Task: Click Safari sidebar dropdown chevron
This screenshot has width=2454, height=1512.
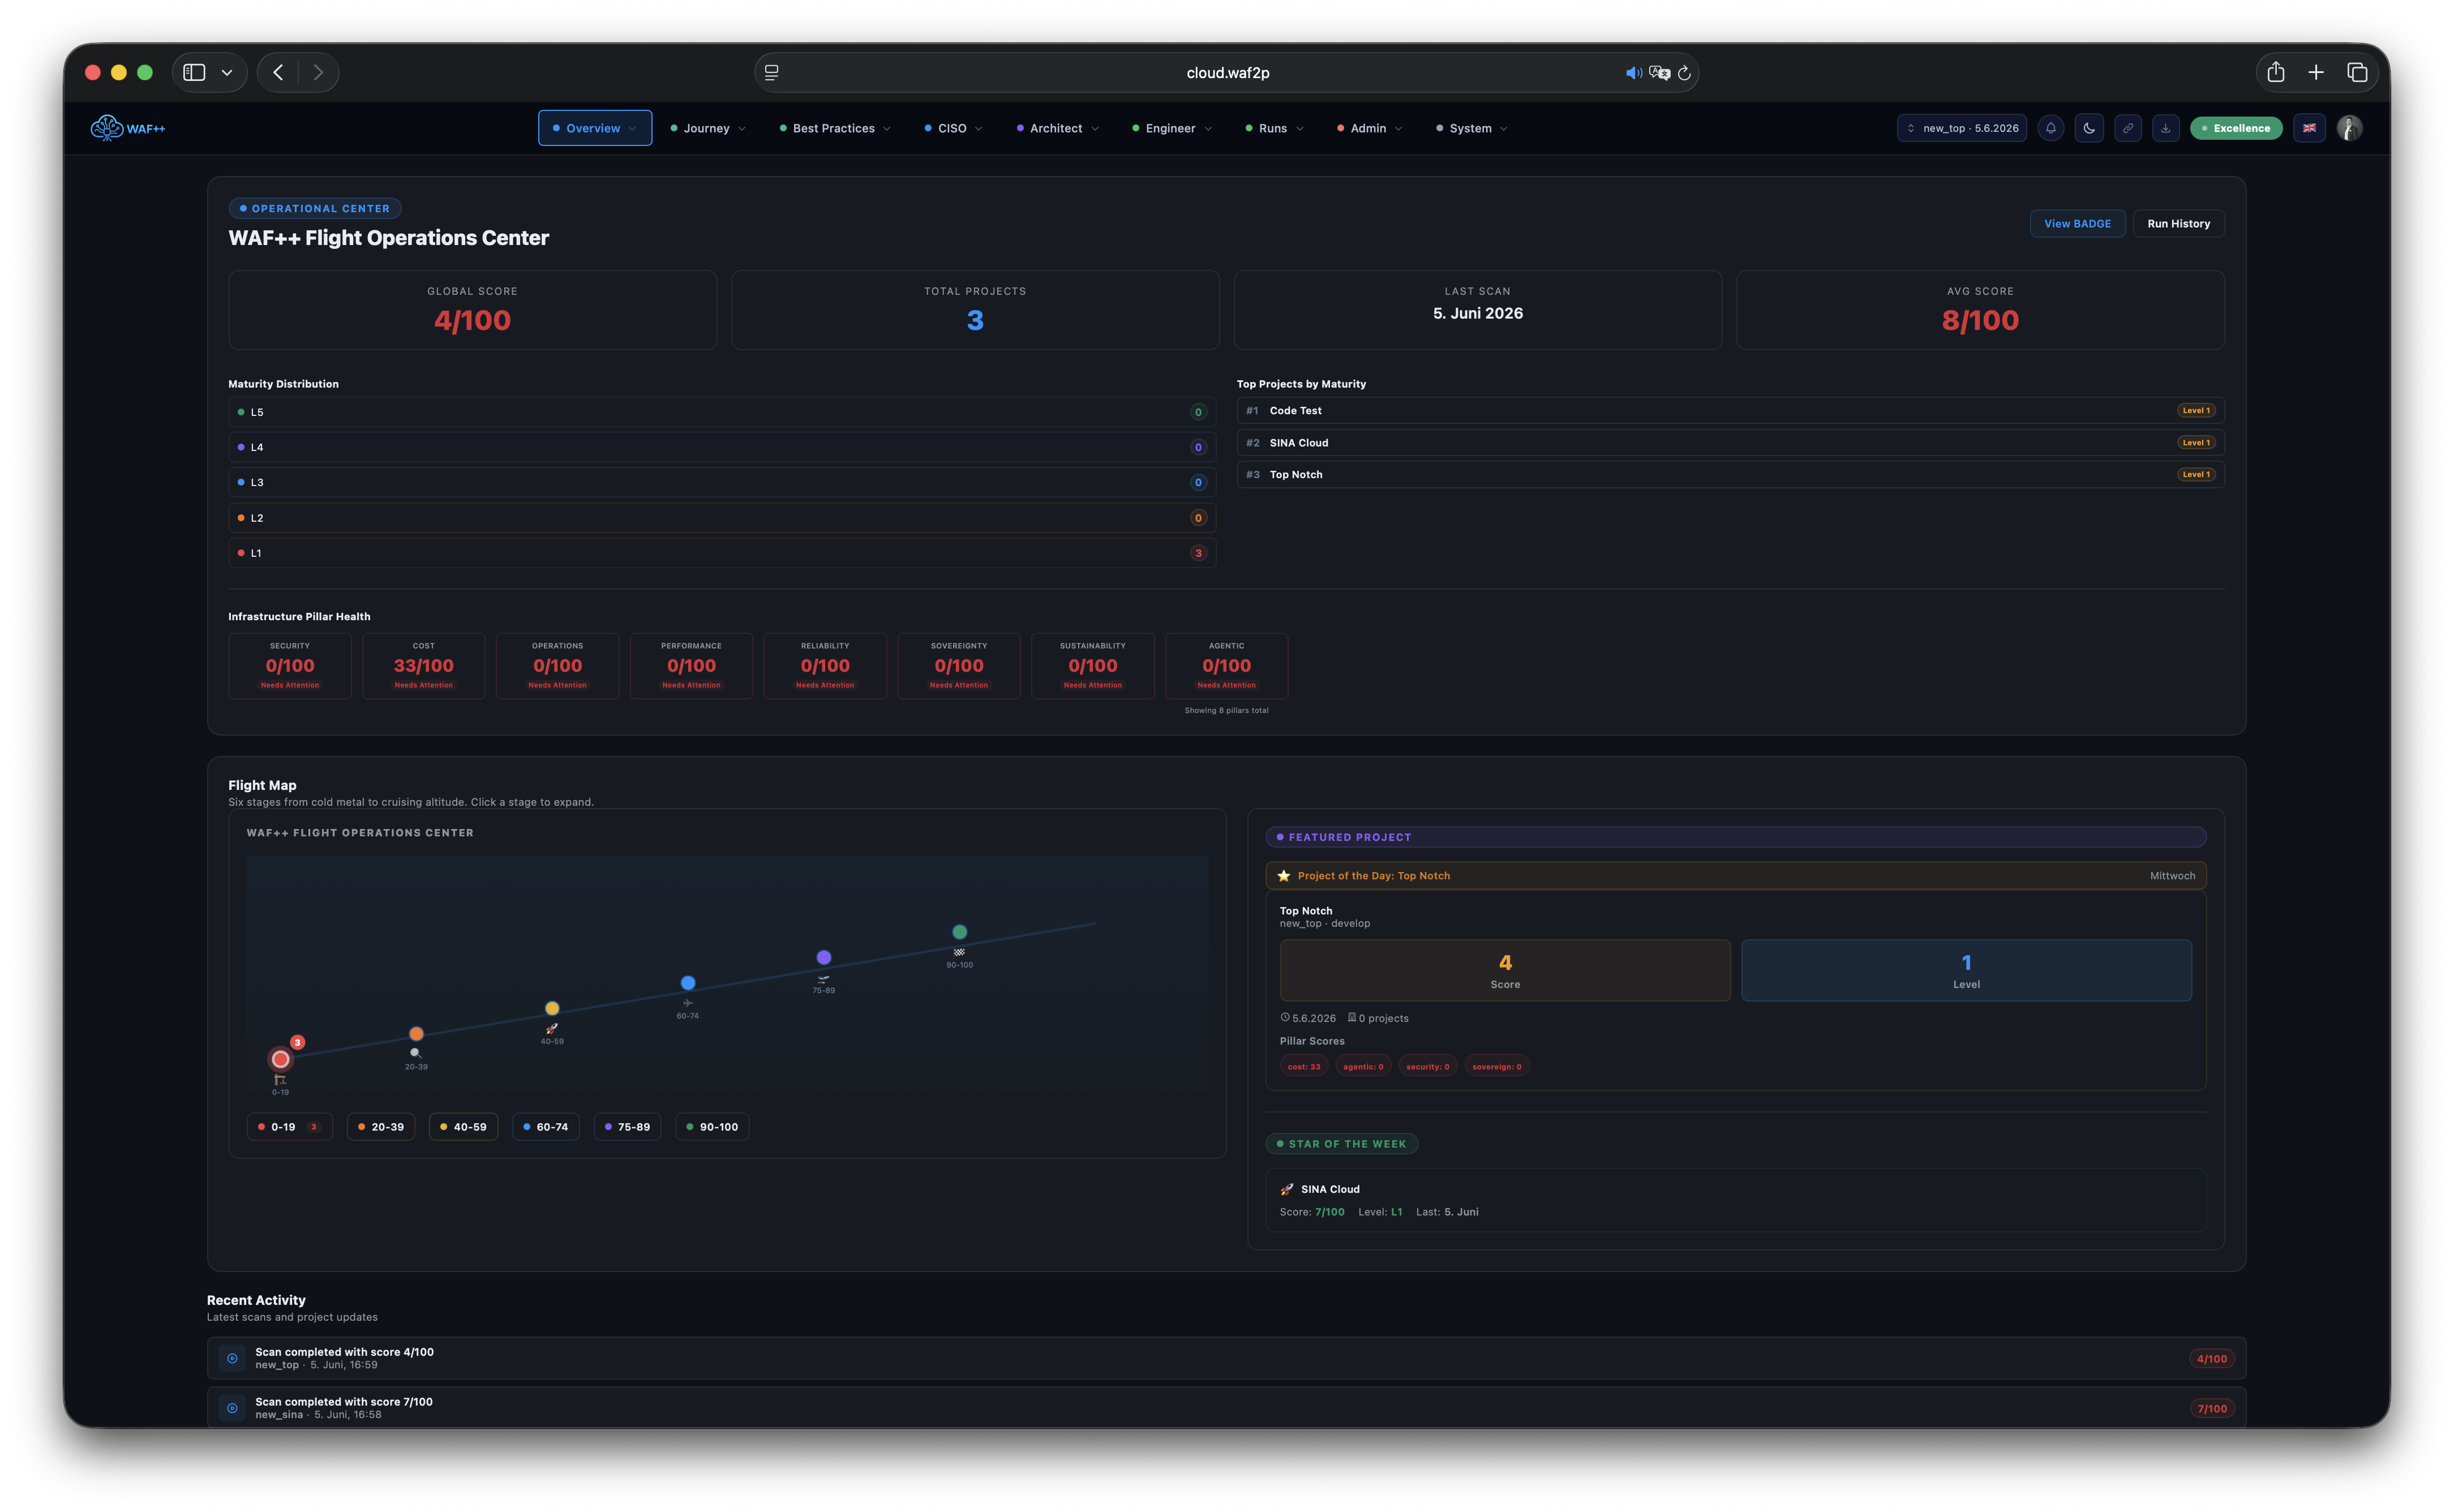Action: coord(227,72)
